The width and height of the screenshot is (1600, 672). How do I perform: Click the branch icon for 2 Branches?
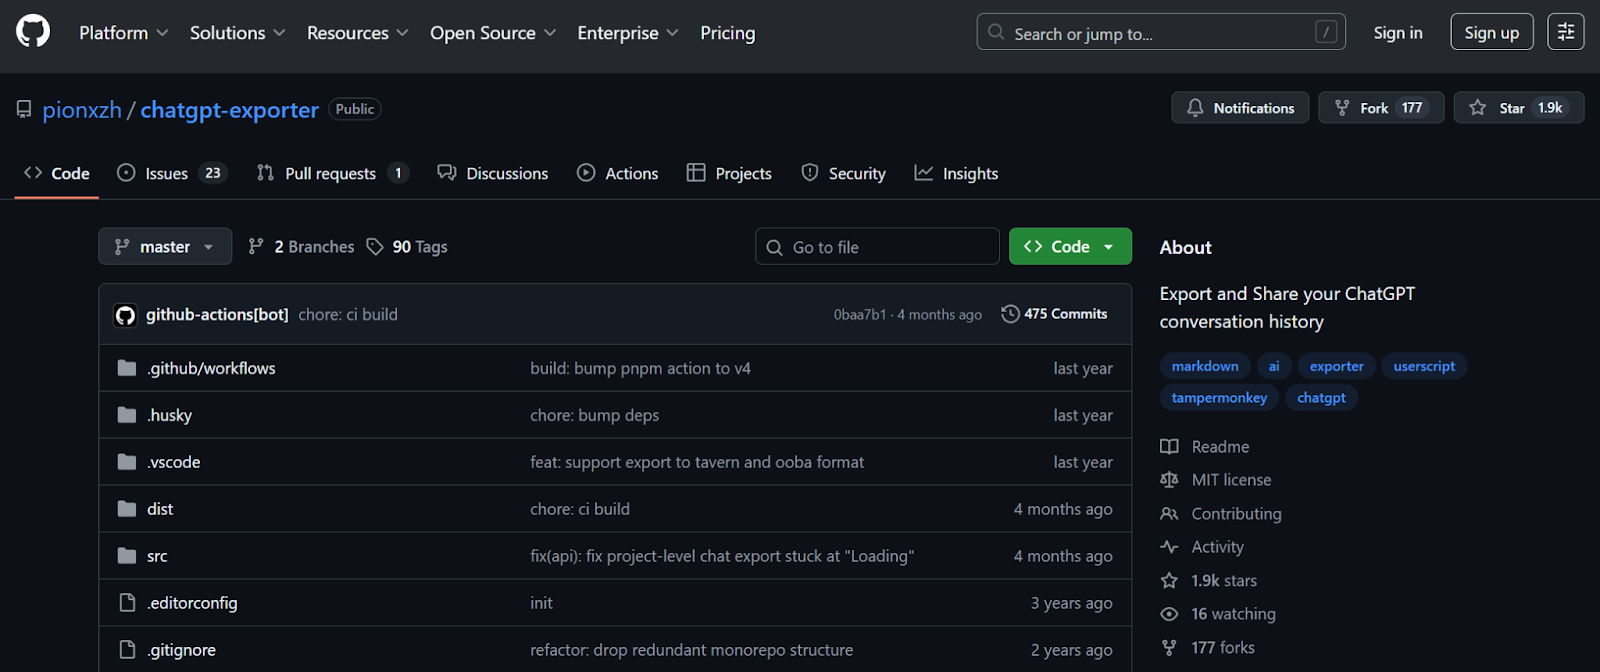point(257,247)
